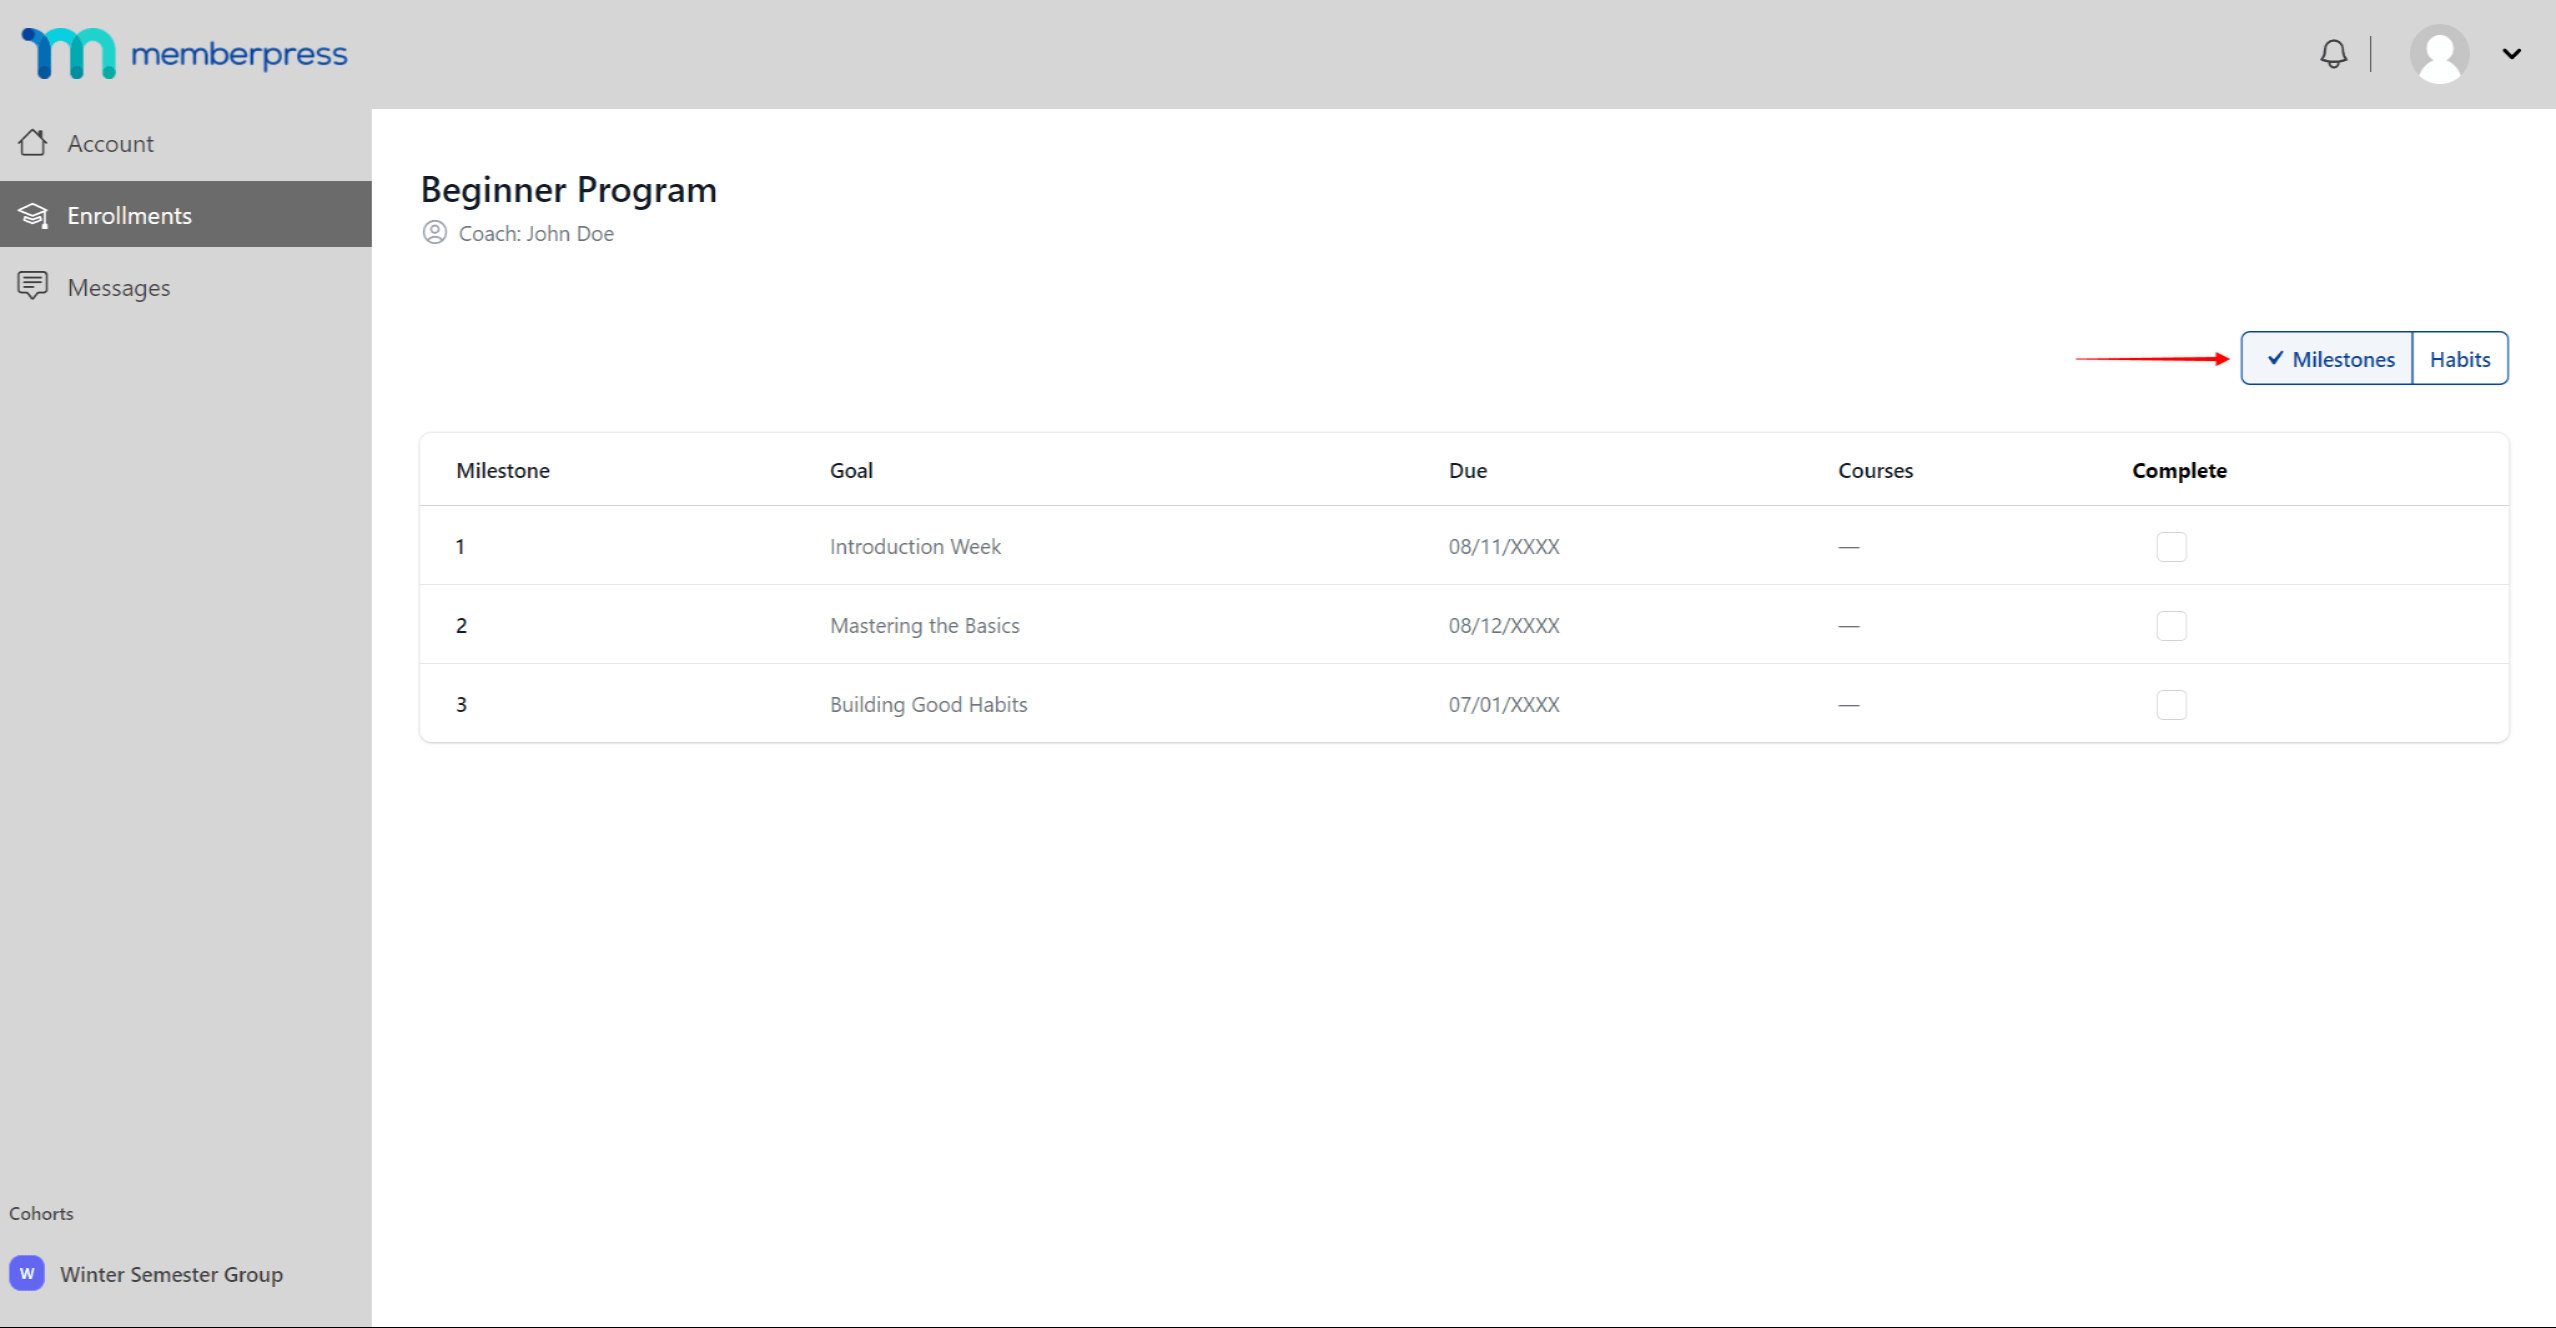Click the Coach profile icon next to John Doe
2556x1328 pixels.
tap(436, 233)
